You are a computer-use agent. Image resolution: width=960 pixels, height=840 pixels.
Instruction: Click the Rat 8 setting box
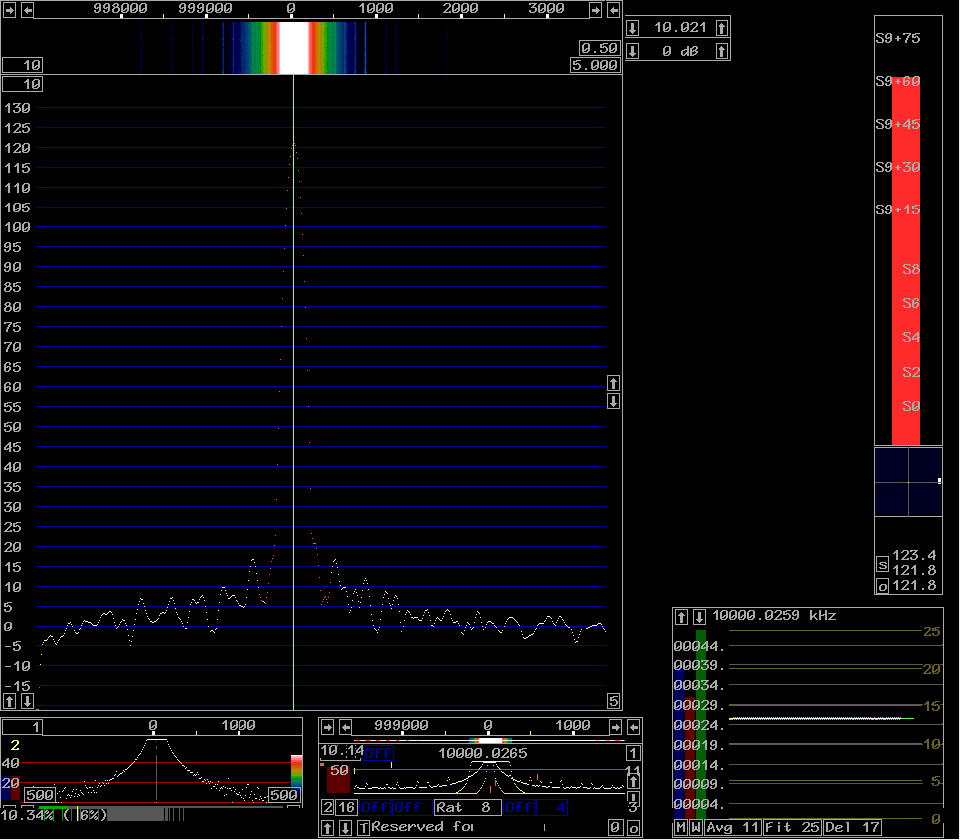click(467, 807)
